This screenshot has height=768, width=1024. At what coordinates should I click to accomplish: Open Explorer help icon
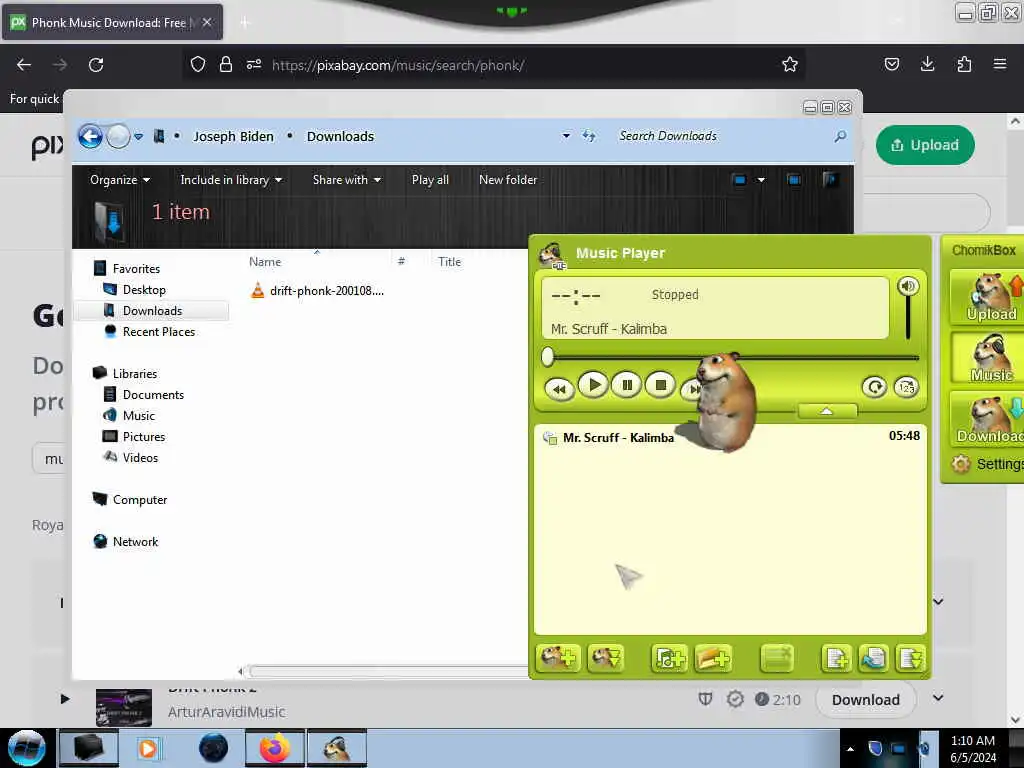[x=829, y=179]
